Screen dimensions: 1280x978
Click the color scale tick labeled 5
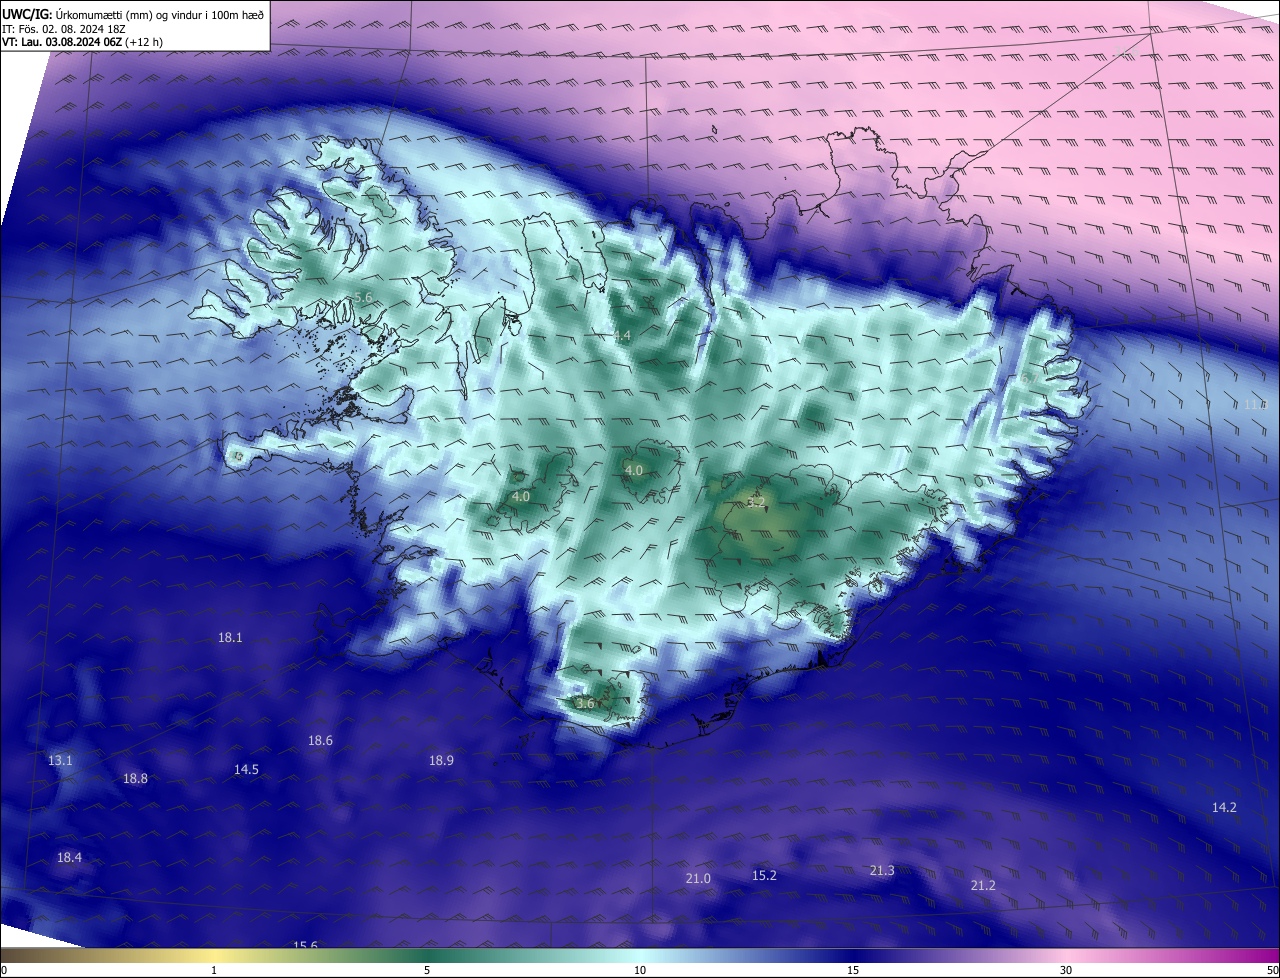(x=427, y=970)
